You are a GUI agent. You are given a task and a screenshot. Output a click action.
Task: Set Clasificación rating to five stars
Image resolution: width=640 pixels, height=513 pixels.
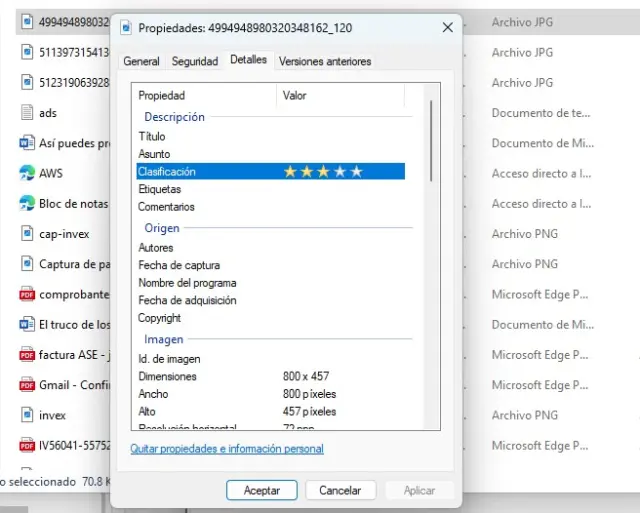(356, 172)
